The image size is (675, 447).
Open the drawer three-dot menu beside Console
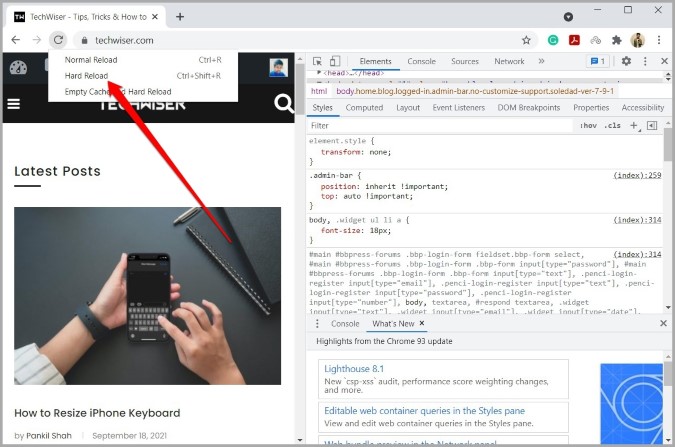pos(317,323)
